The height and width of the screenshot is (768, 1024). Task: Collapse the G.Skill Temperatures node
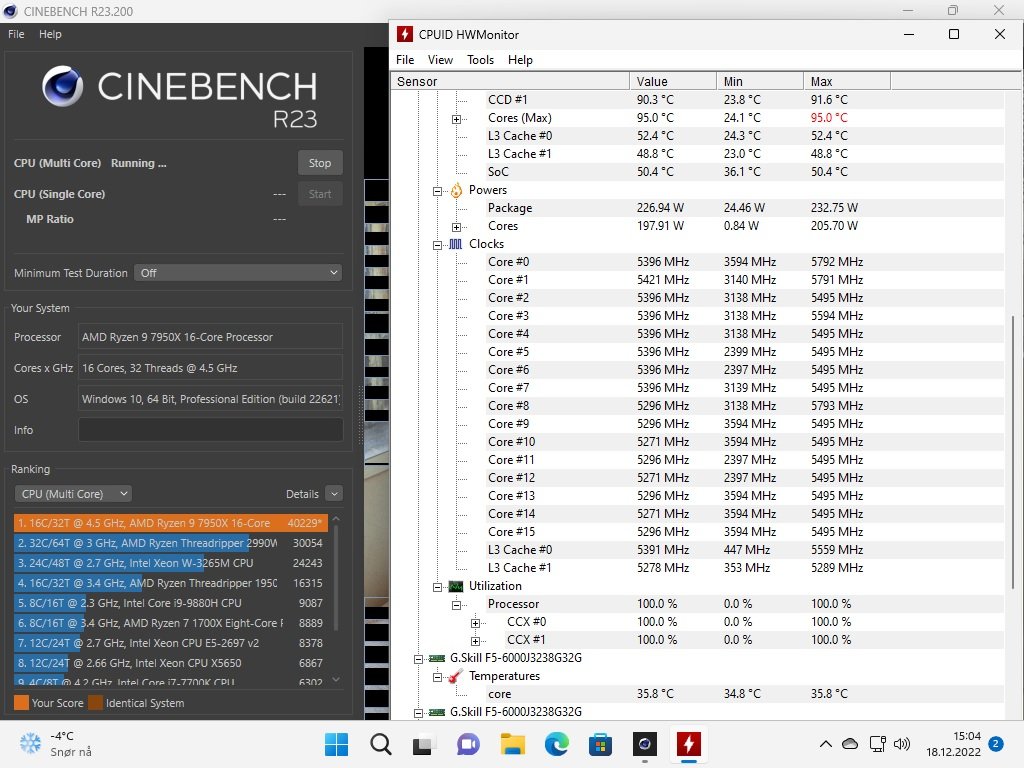click(x=438, y=677)
